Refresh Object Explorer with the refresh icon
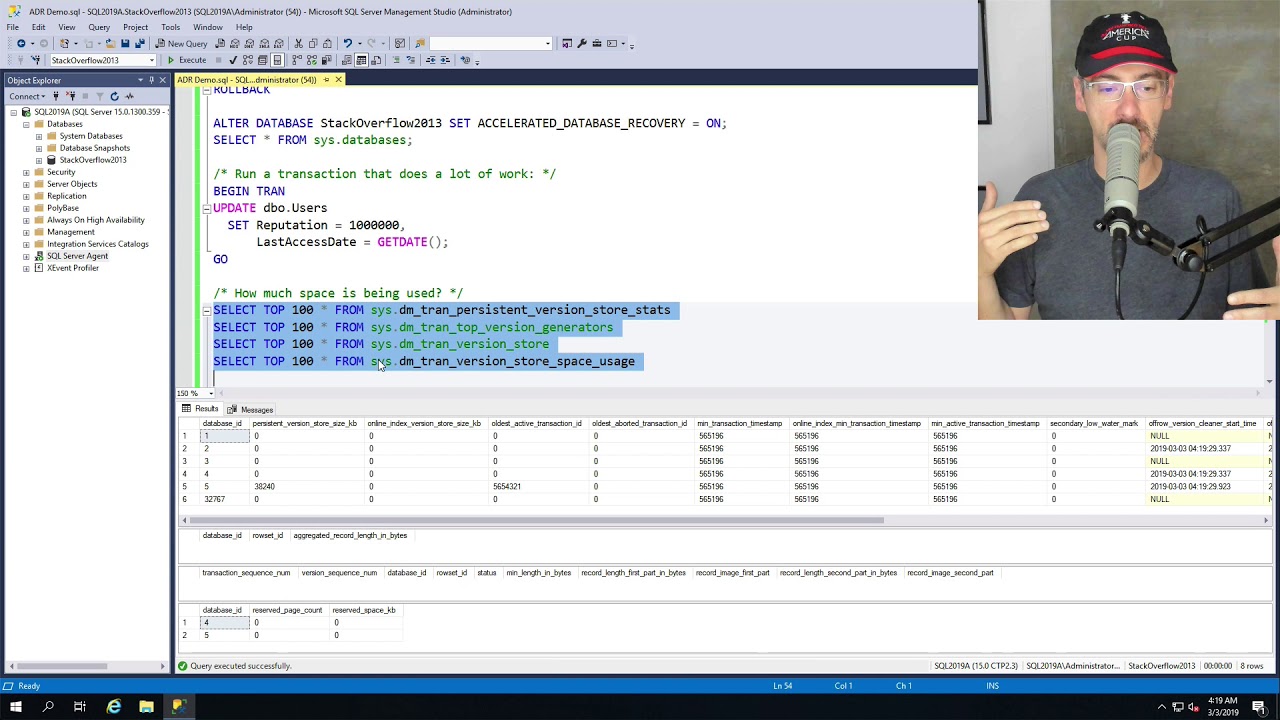Viewport: 1280px width, 720px height. (114, 96)
